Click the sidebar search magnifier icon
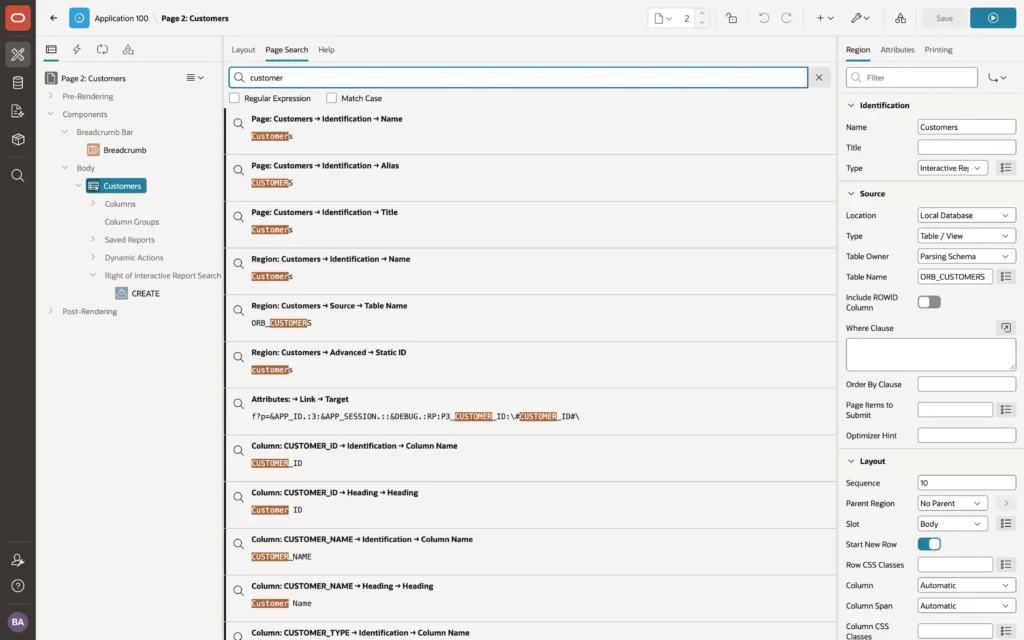 coord(18,175)
